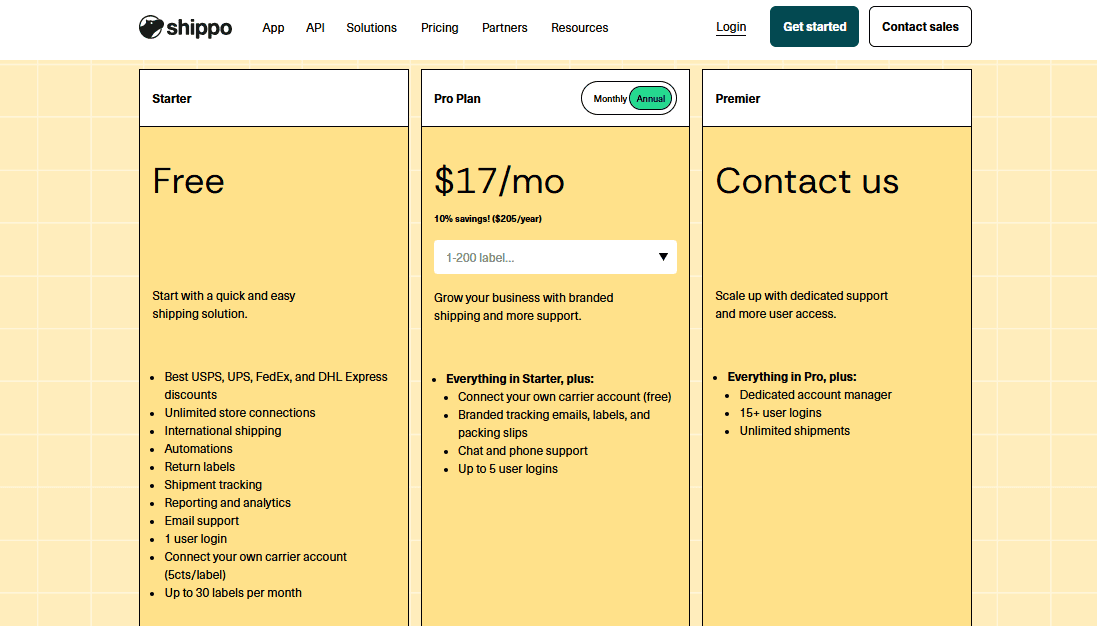Open the Resources menu

579,28
